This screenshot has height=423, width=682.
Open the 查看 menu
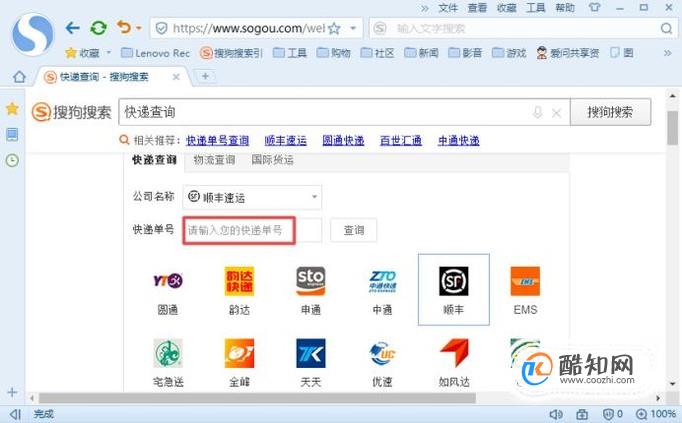[477, 8]
